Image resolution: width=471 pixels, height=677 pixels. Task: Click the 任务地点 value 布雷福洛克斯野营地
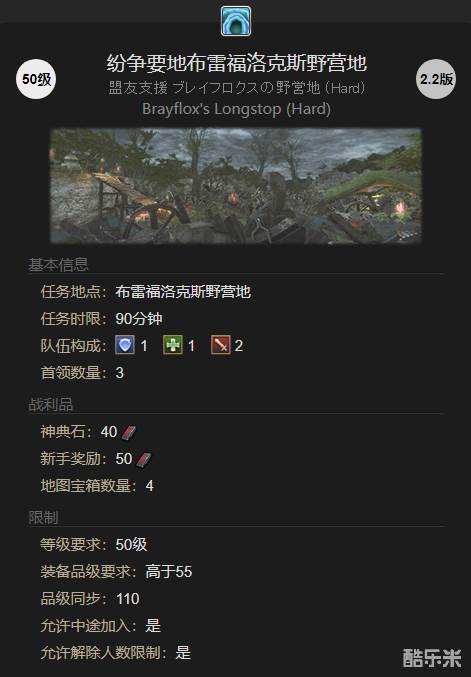tap(183, 291)
